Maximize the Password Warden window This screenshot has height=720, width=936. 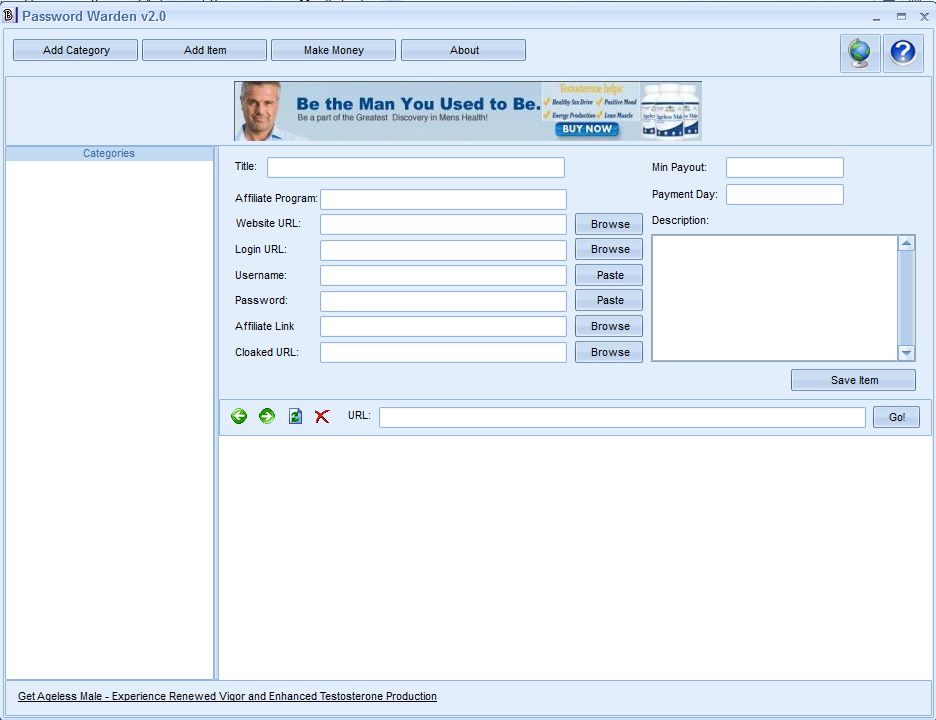pos(901,17)
